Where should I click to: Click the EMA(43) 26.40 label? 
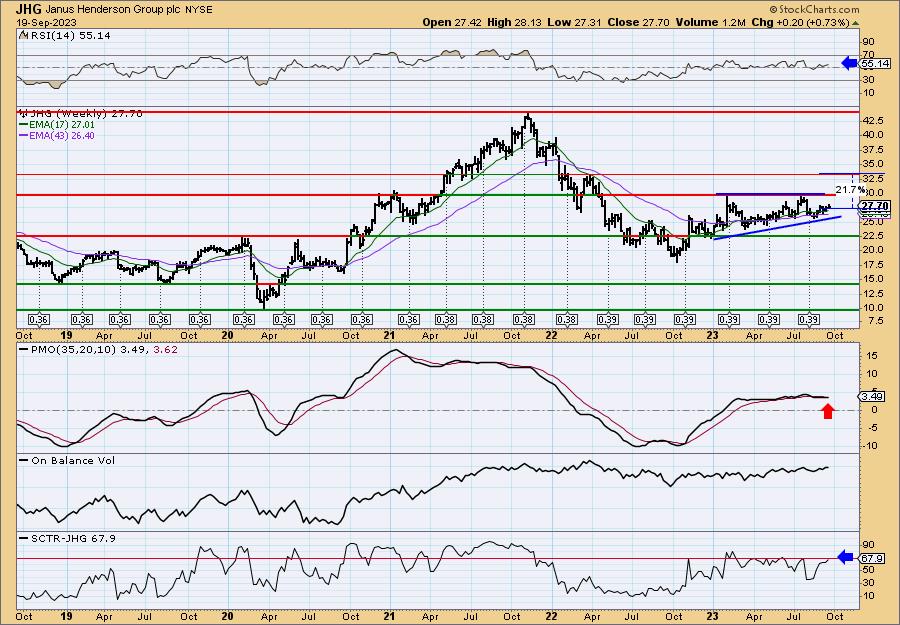(x=62, y=136)
